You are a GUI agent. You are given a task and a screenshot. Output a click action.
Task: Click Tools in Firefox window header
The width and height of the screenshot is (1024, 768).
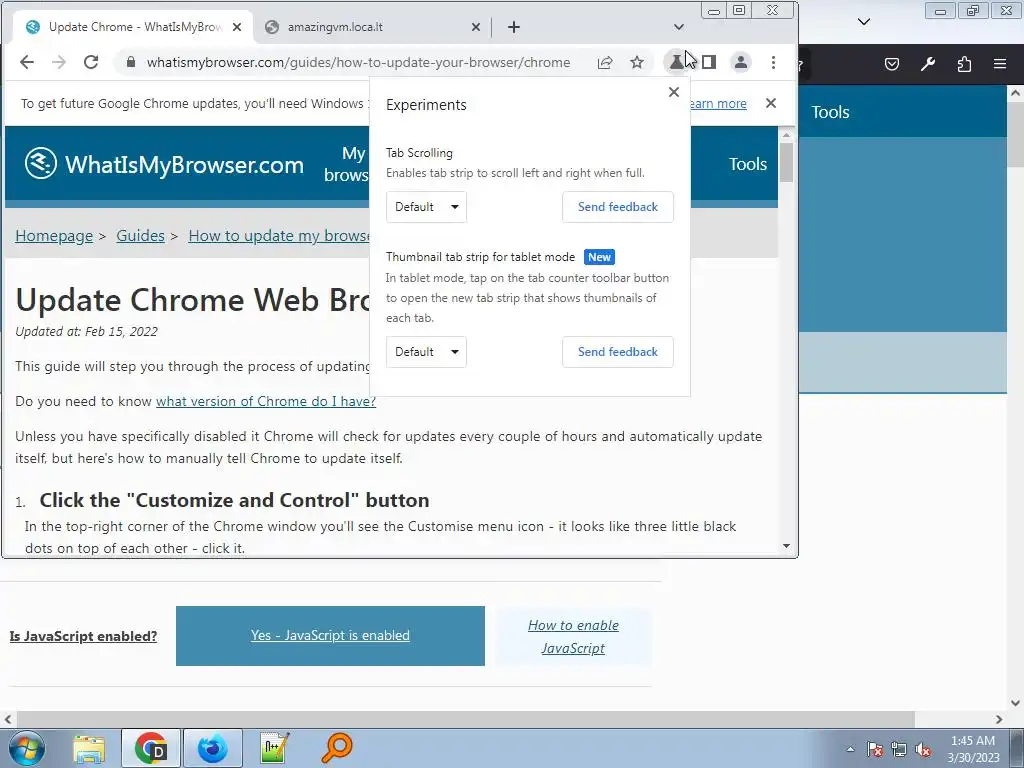click(830, 112)
